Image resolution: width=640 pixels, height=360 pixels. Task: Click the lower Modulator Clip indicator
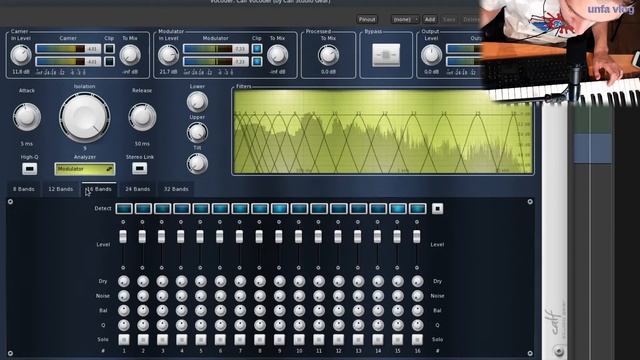click(257, 61)
